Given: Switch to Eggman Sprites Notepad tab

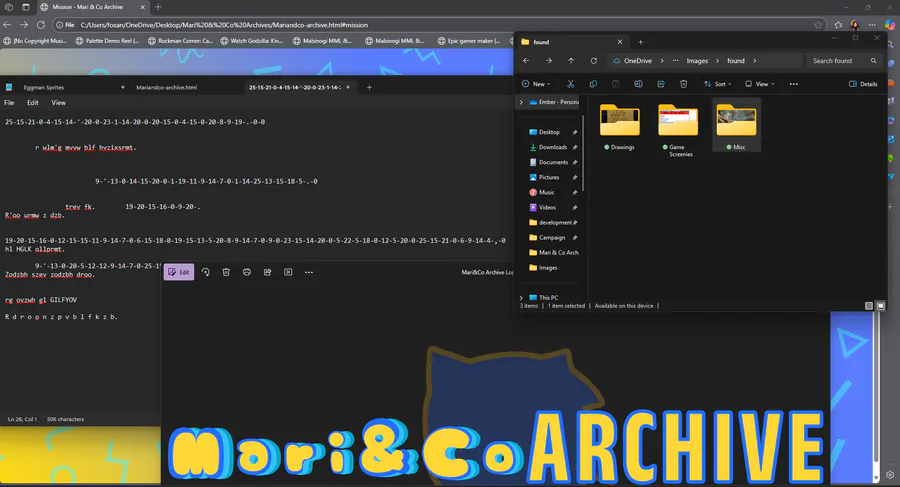Looking at the screenshot, I should pos(65,87).
